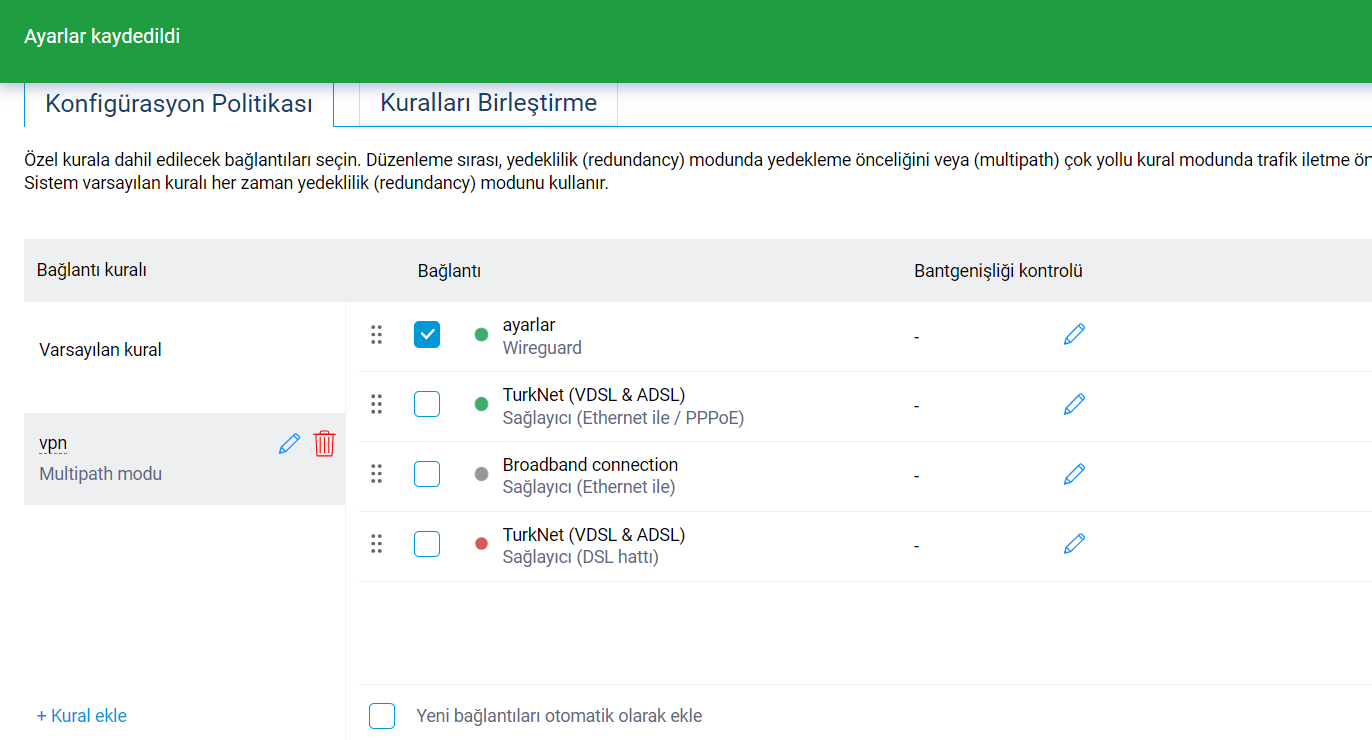Grab drag handle of ayarlar connection
Image resolution: width=1372 pixels, height=740 pixels.
coord(377,335)
